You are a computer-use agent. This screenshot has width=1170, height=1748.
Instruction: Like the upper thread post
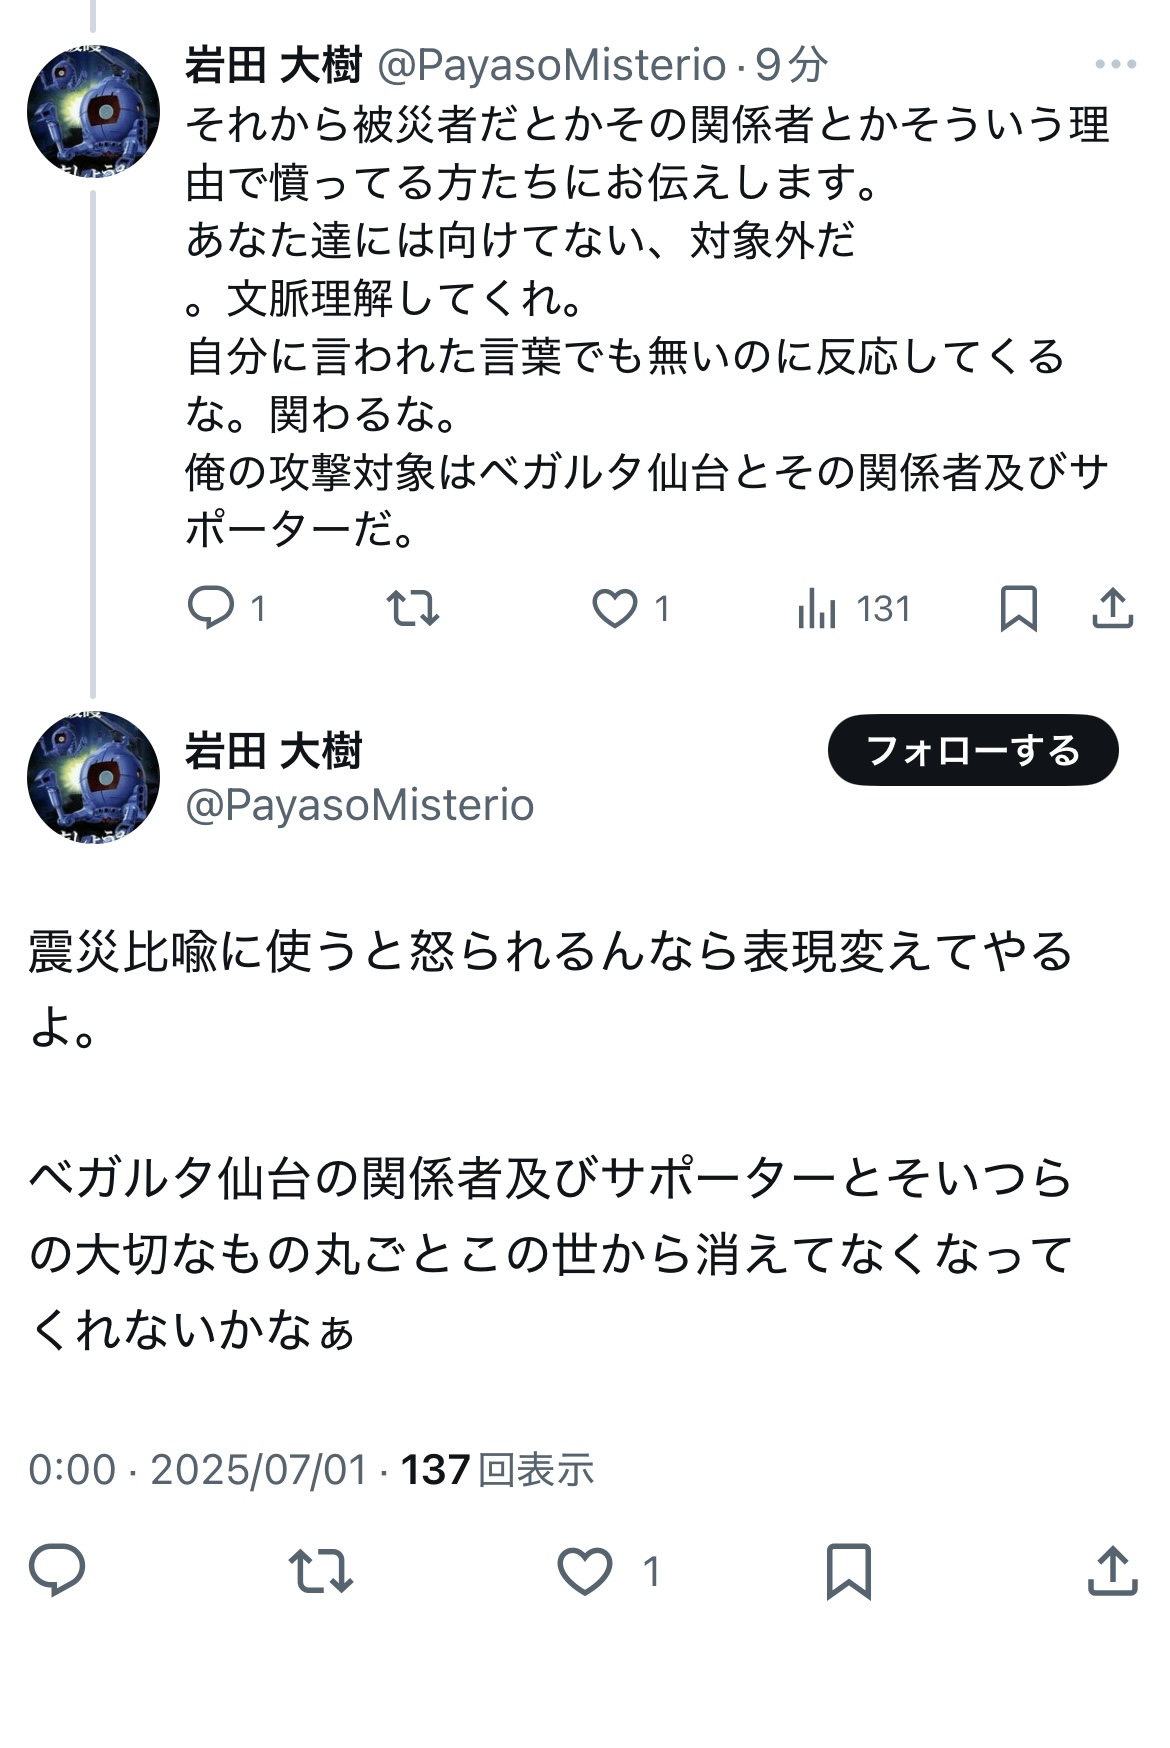pos(615,608)
